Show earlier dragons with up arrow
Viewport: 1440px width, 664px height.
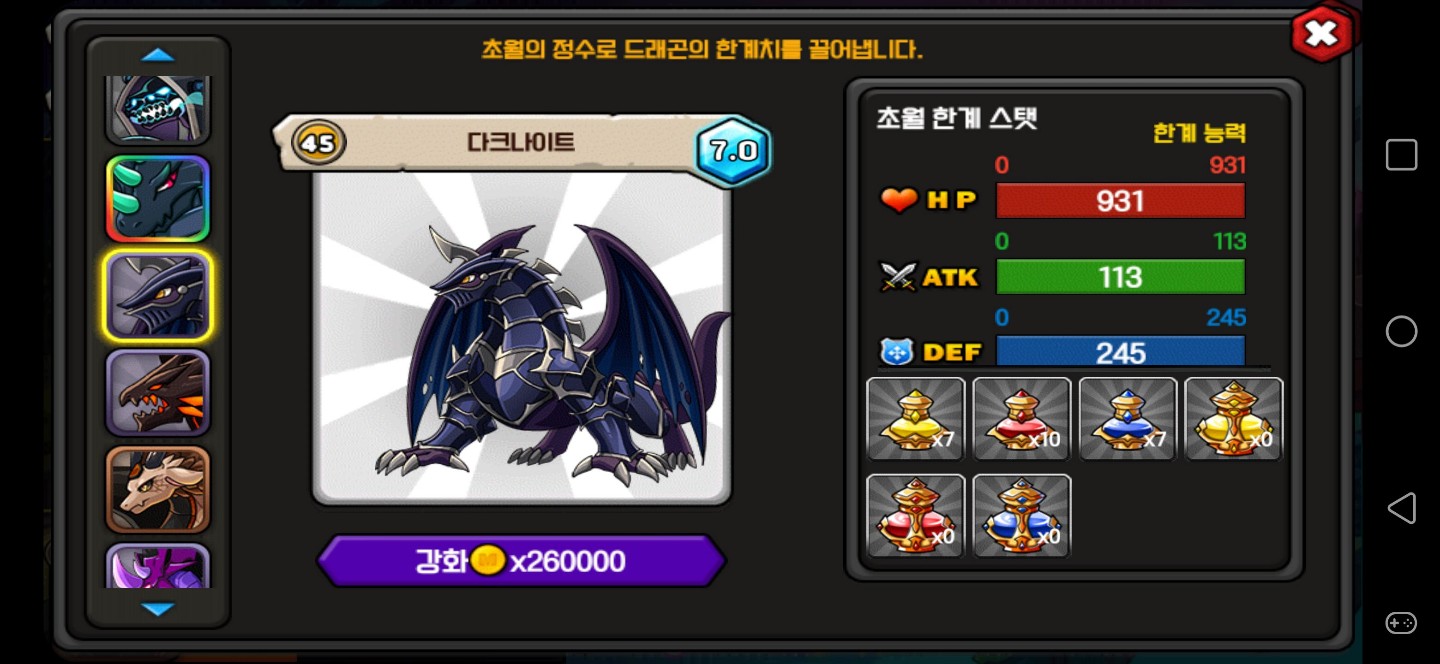158,56
